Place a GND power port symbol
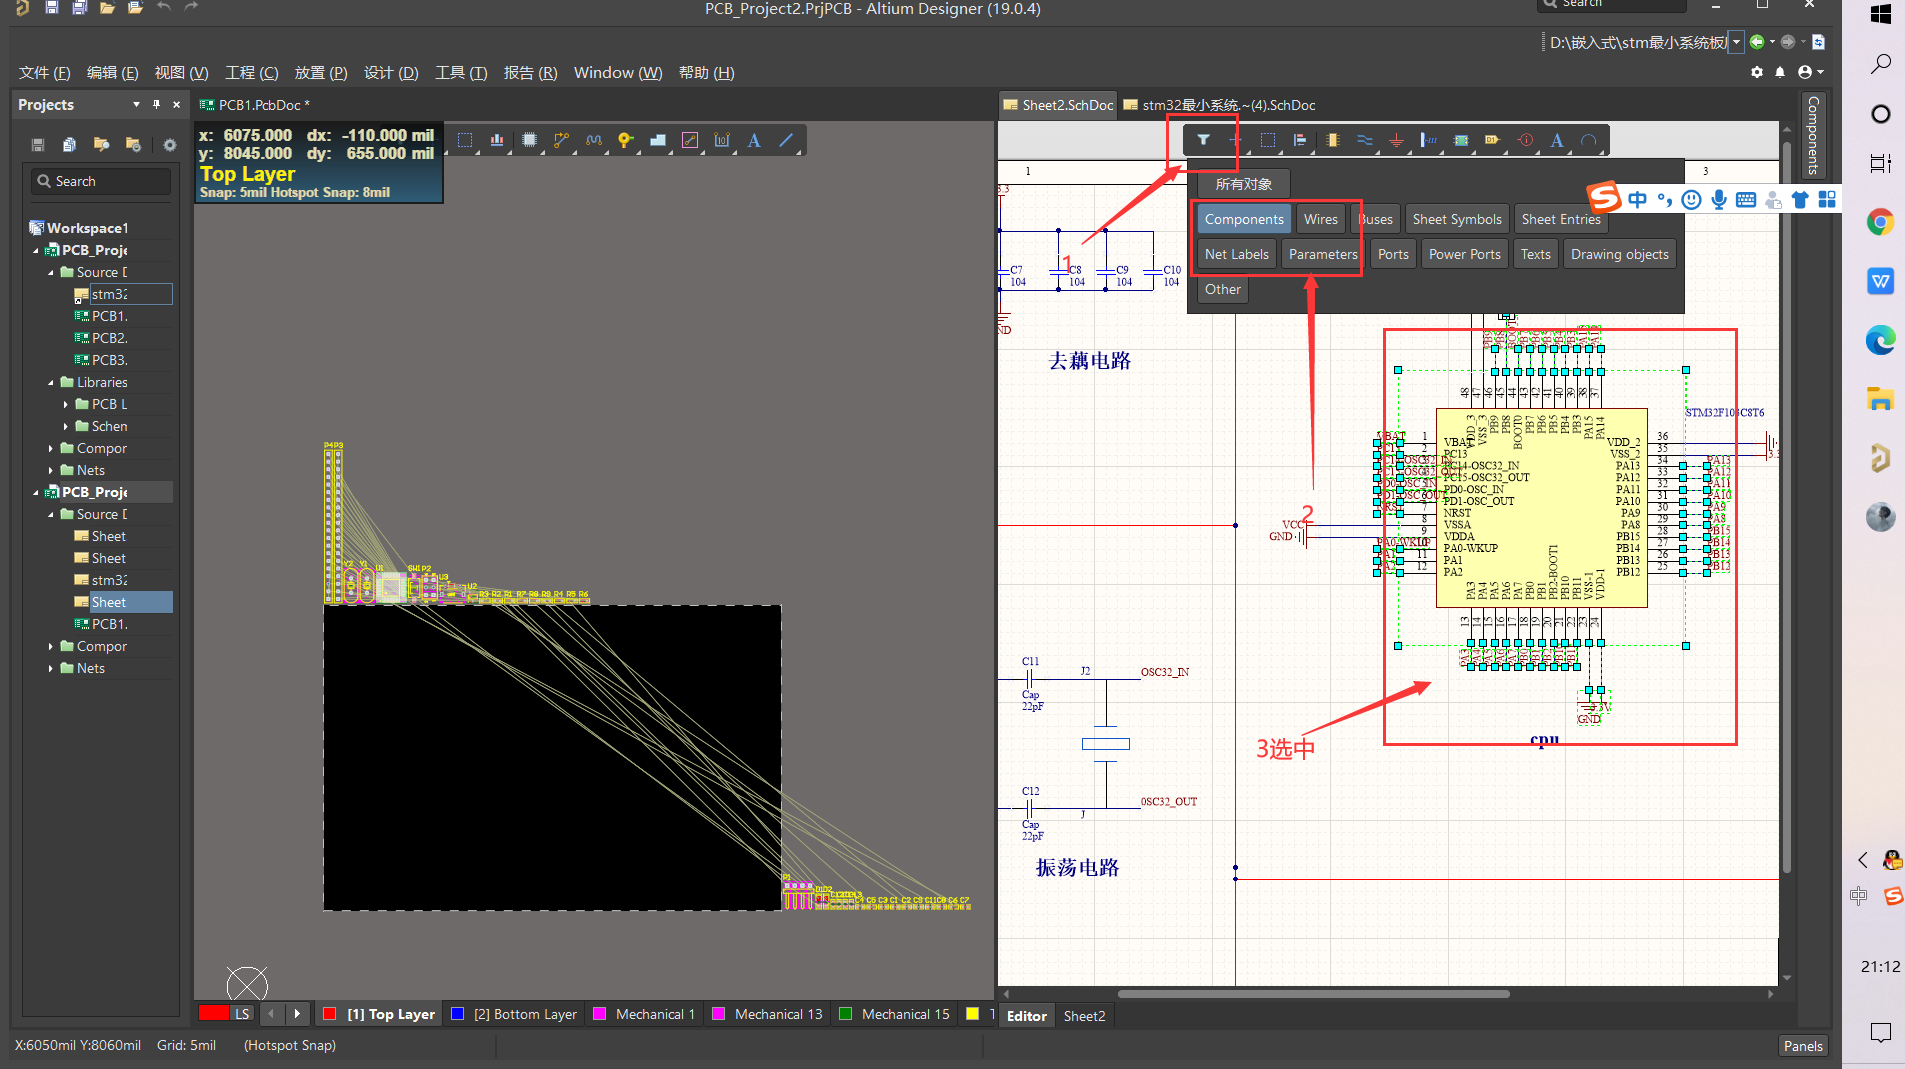The height and width of the screenshot is (1069, 1905). click(x=1396, y=140)
